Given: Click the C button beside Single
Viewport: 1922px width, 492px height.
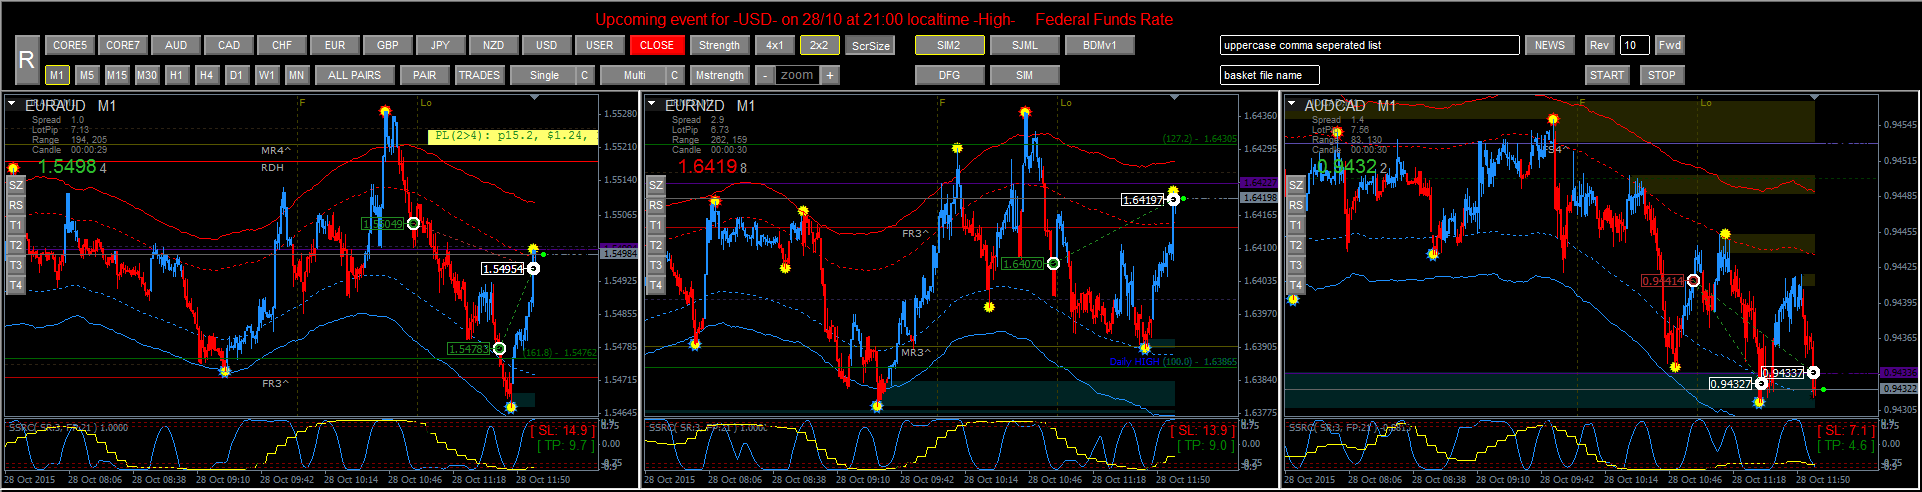Looking at the screenshot, I should tap(585, 75).
